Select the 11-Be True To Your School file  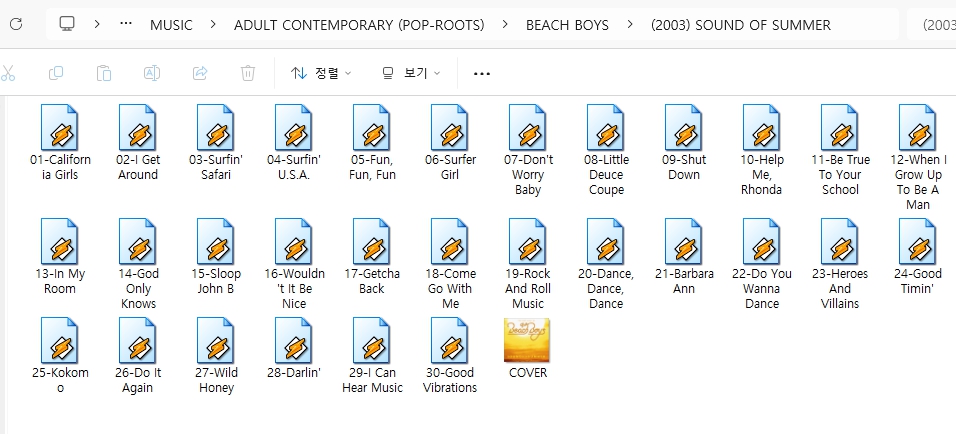click(x=840, y=150)
